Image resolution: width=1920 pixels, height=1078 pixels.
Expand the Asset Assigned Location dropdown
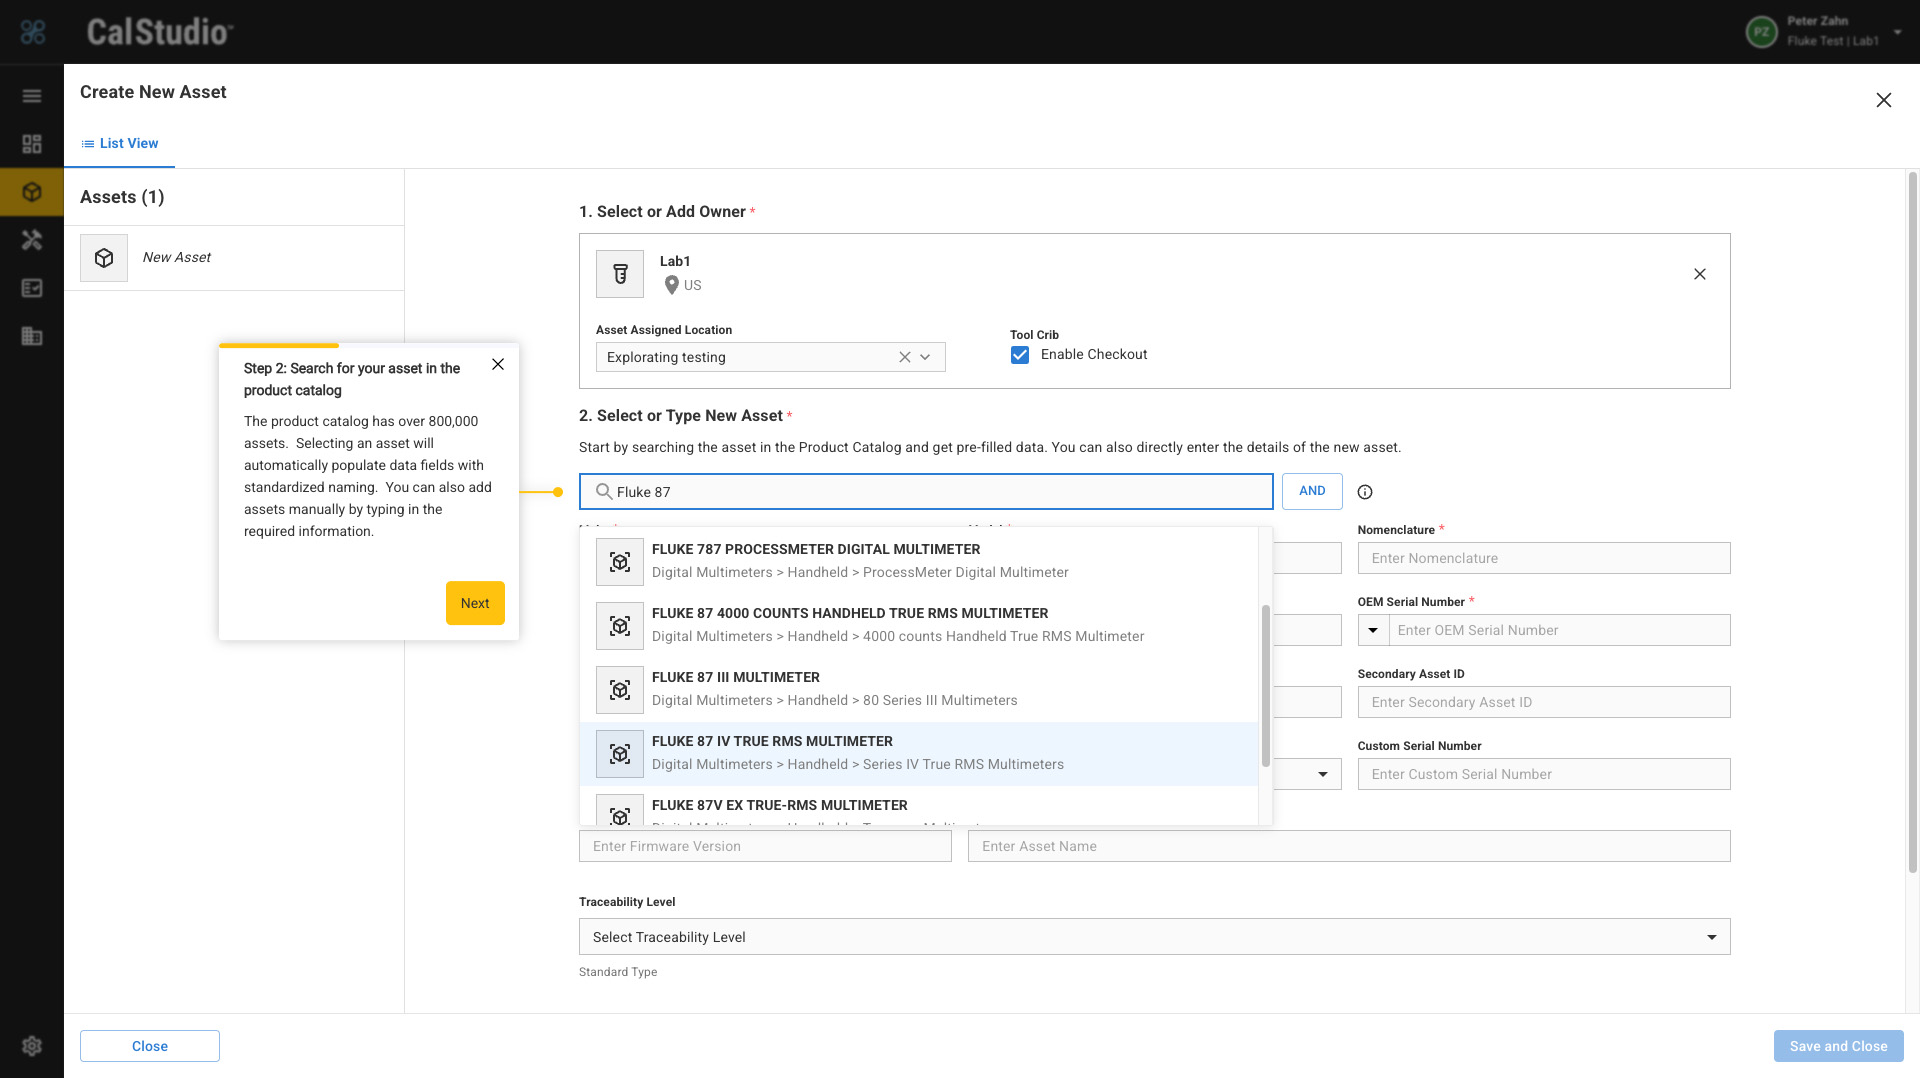tap(926, 357)
